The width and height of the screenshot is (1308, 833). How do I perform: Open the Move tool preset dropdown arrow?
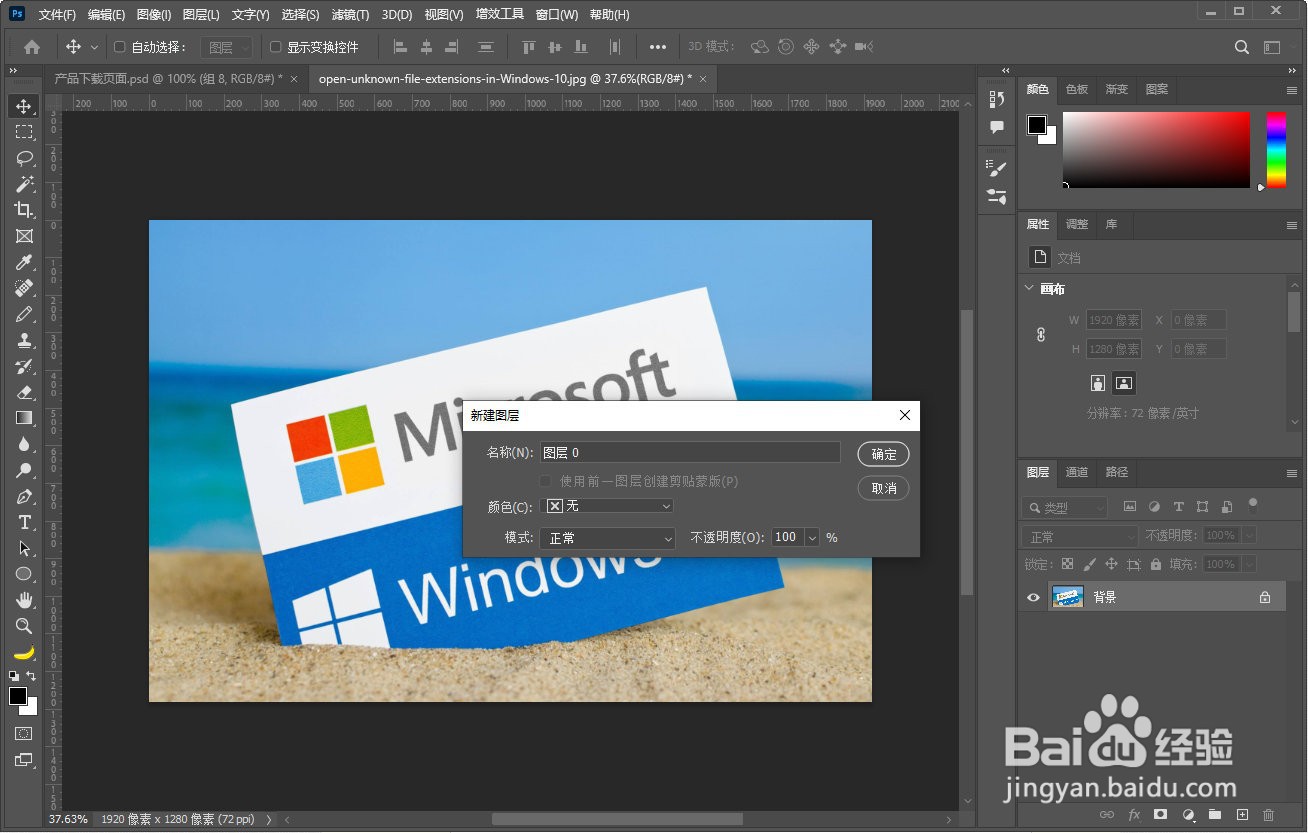click(x=95, y=46)
